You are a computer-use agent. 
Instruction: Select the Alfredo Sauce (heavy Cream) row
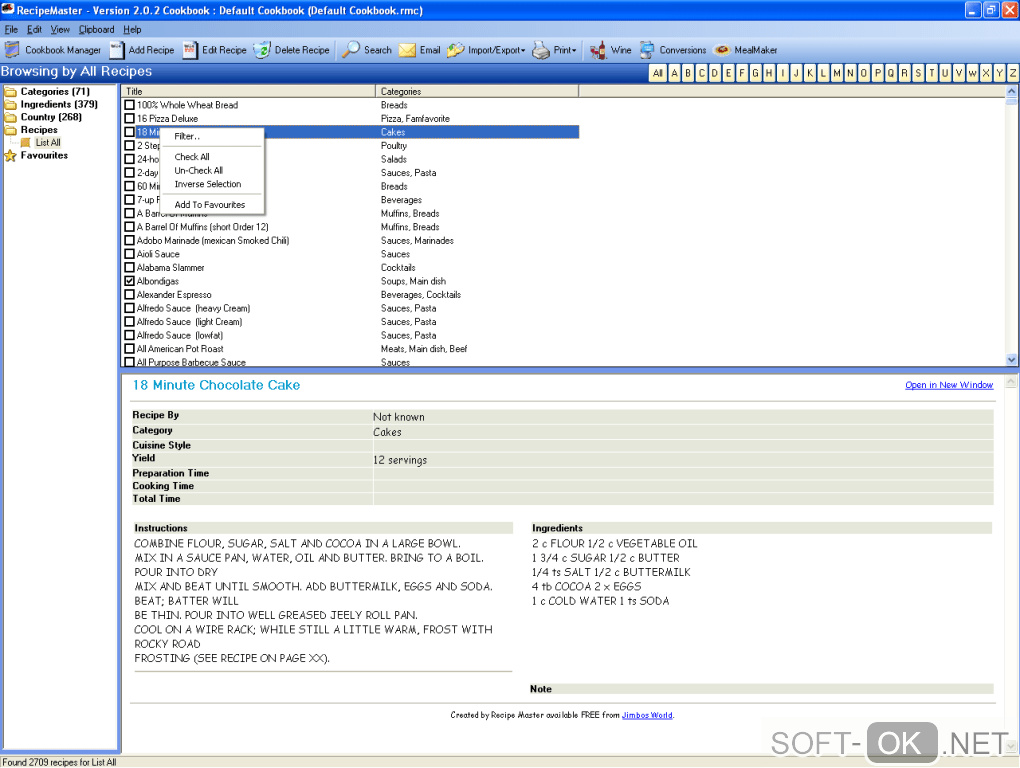(351, 308)
